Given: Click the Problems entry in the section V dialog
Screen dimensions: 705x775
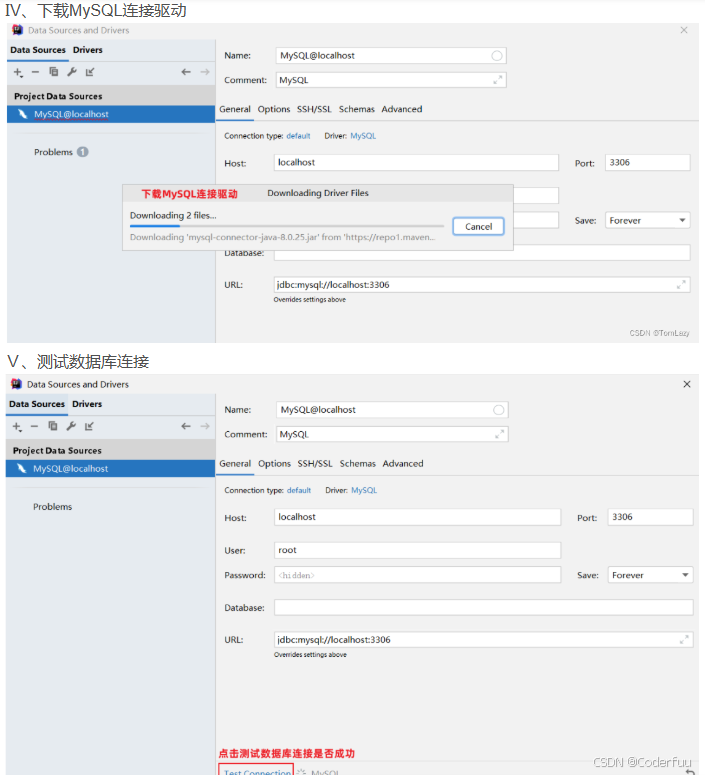Looking at the screenshot, I should click(x=52, y=507).
